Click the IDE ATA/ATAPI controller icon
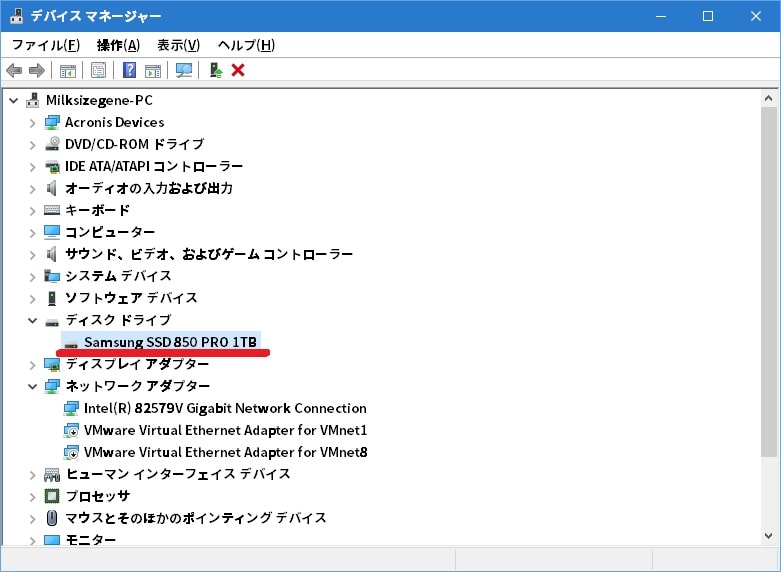Image resolution: width=781 pixels, height=572 pixels. point(52,166)
